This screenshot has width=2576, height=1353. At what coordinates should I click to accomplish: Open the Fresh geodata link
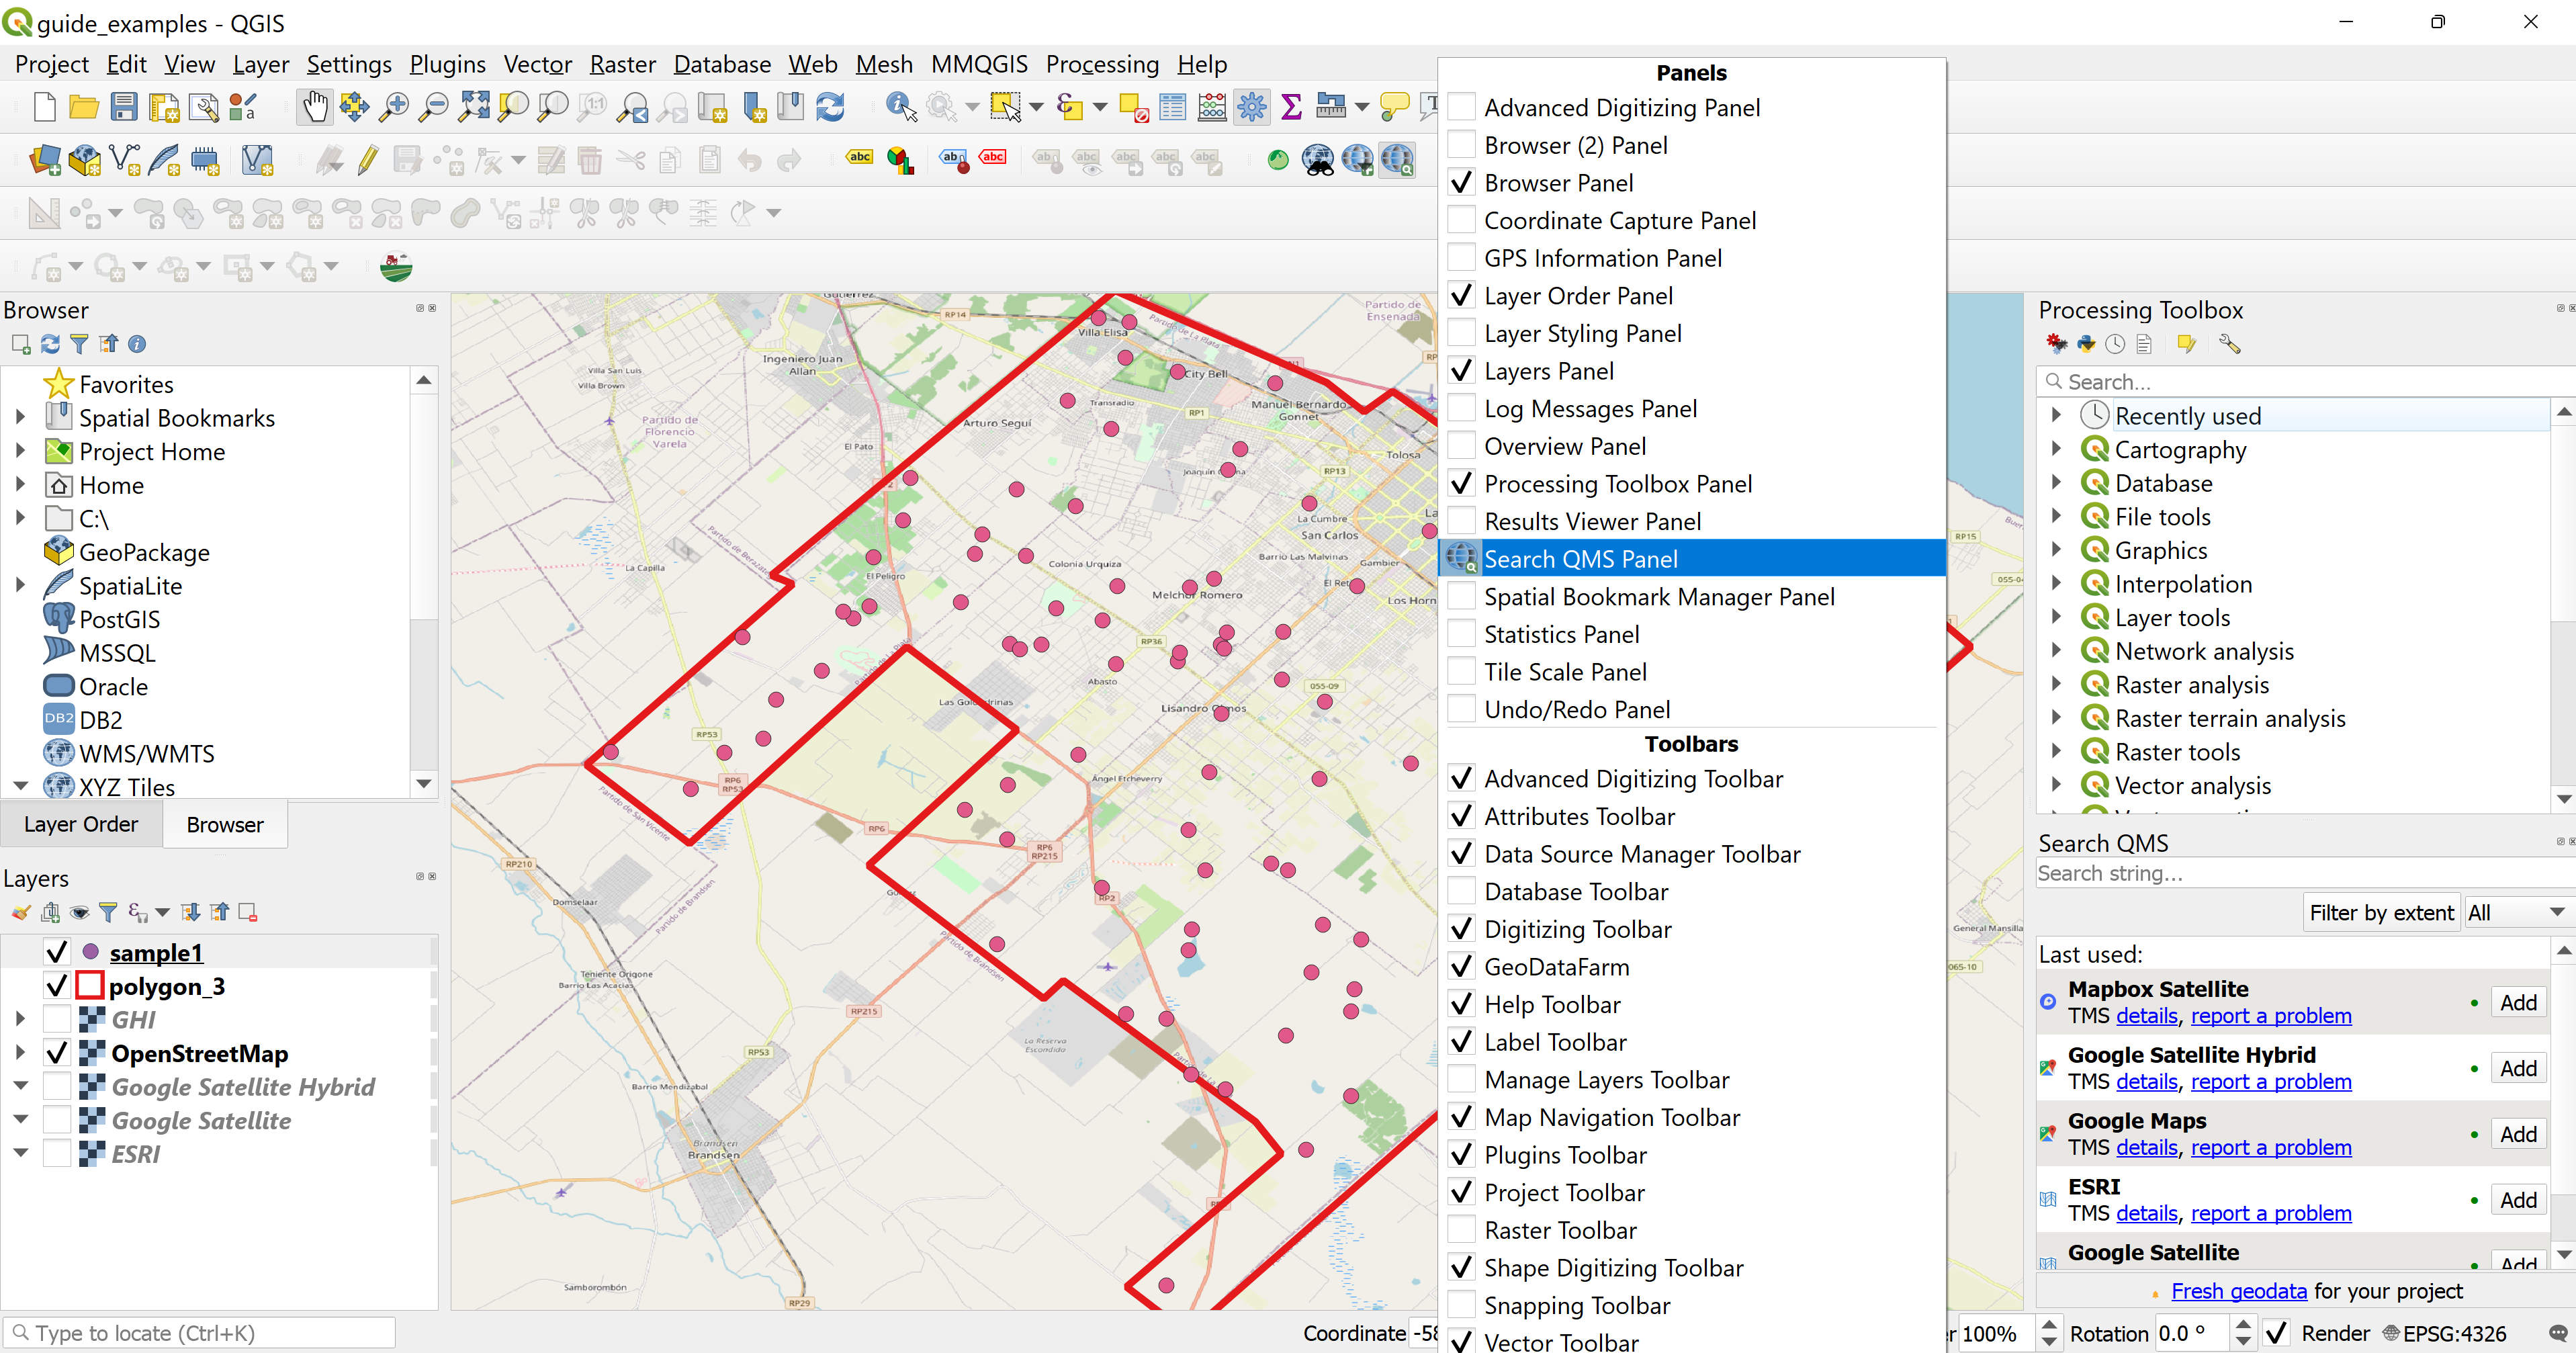tap(2238, 1291)
